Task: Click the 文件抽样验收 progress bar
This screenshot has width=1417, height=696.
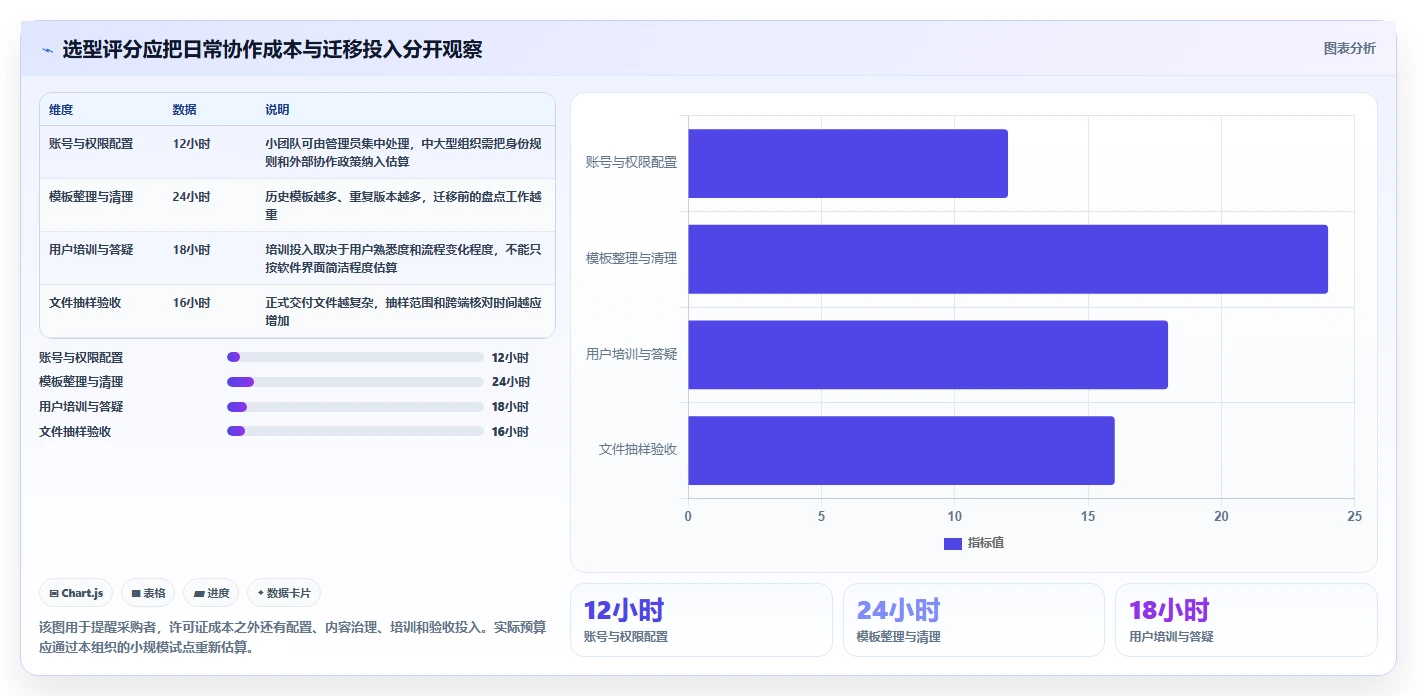Action: tap(355, 431)
